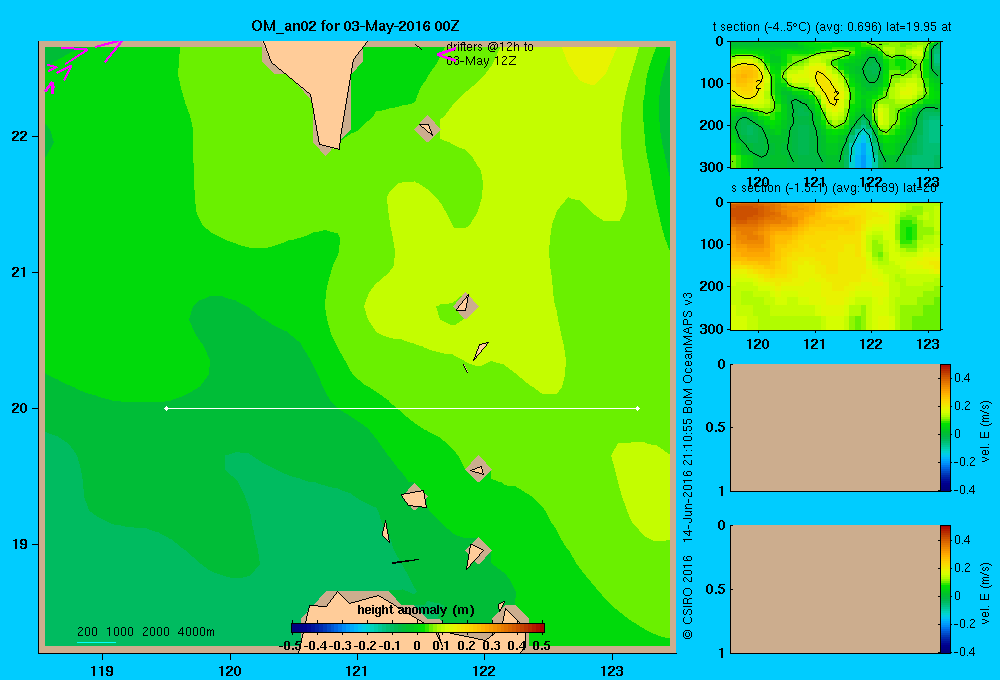Click the '-0.5' tick on height anomaly colorbar
This screenshot has height=680, width=1000.
pyautogui.click(x=291, y=646)
